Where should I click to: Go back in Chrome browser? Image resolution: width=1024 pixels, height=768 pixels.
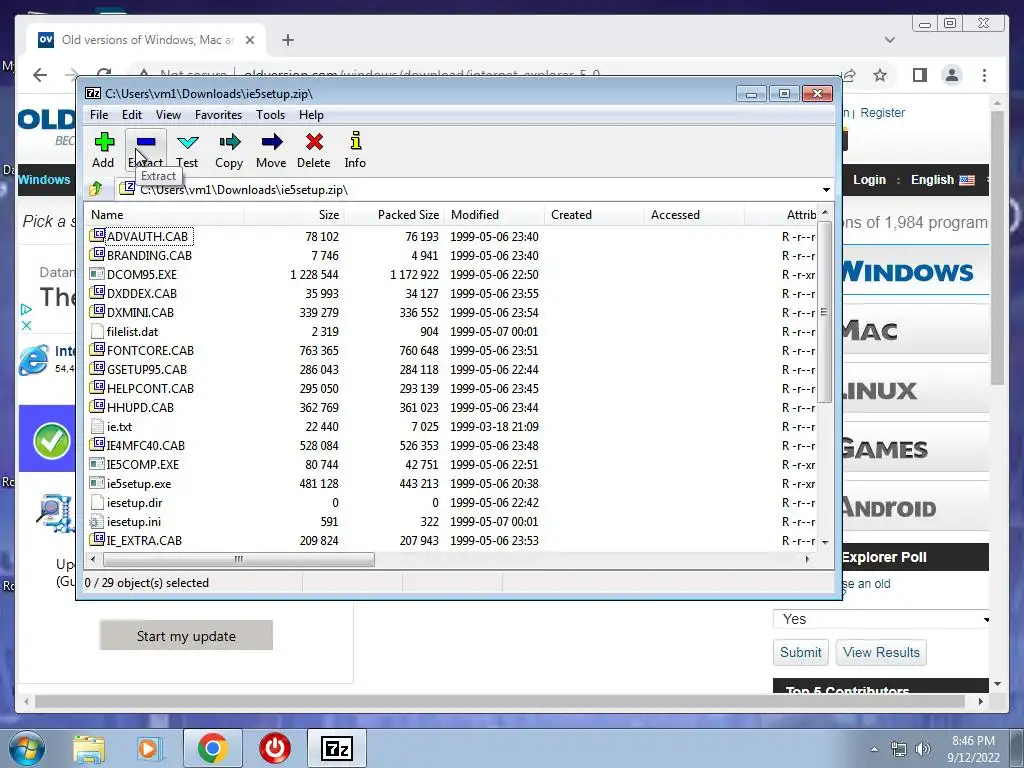click(x=40, y=75)
